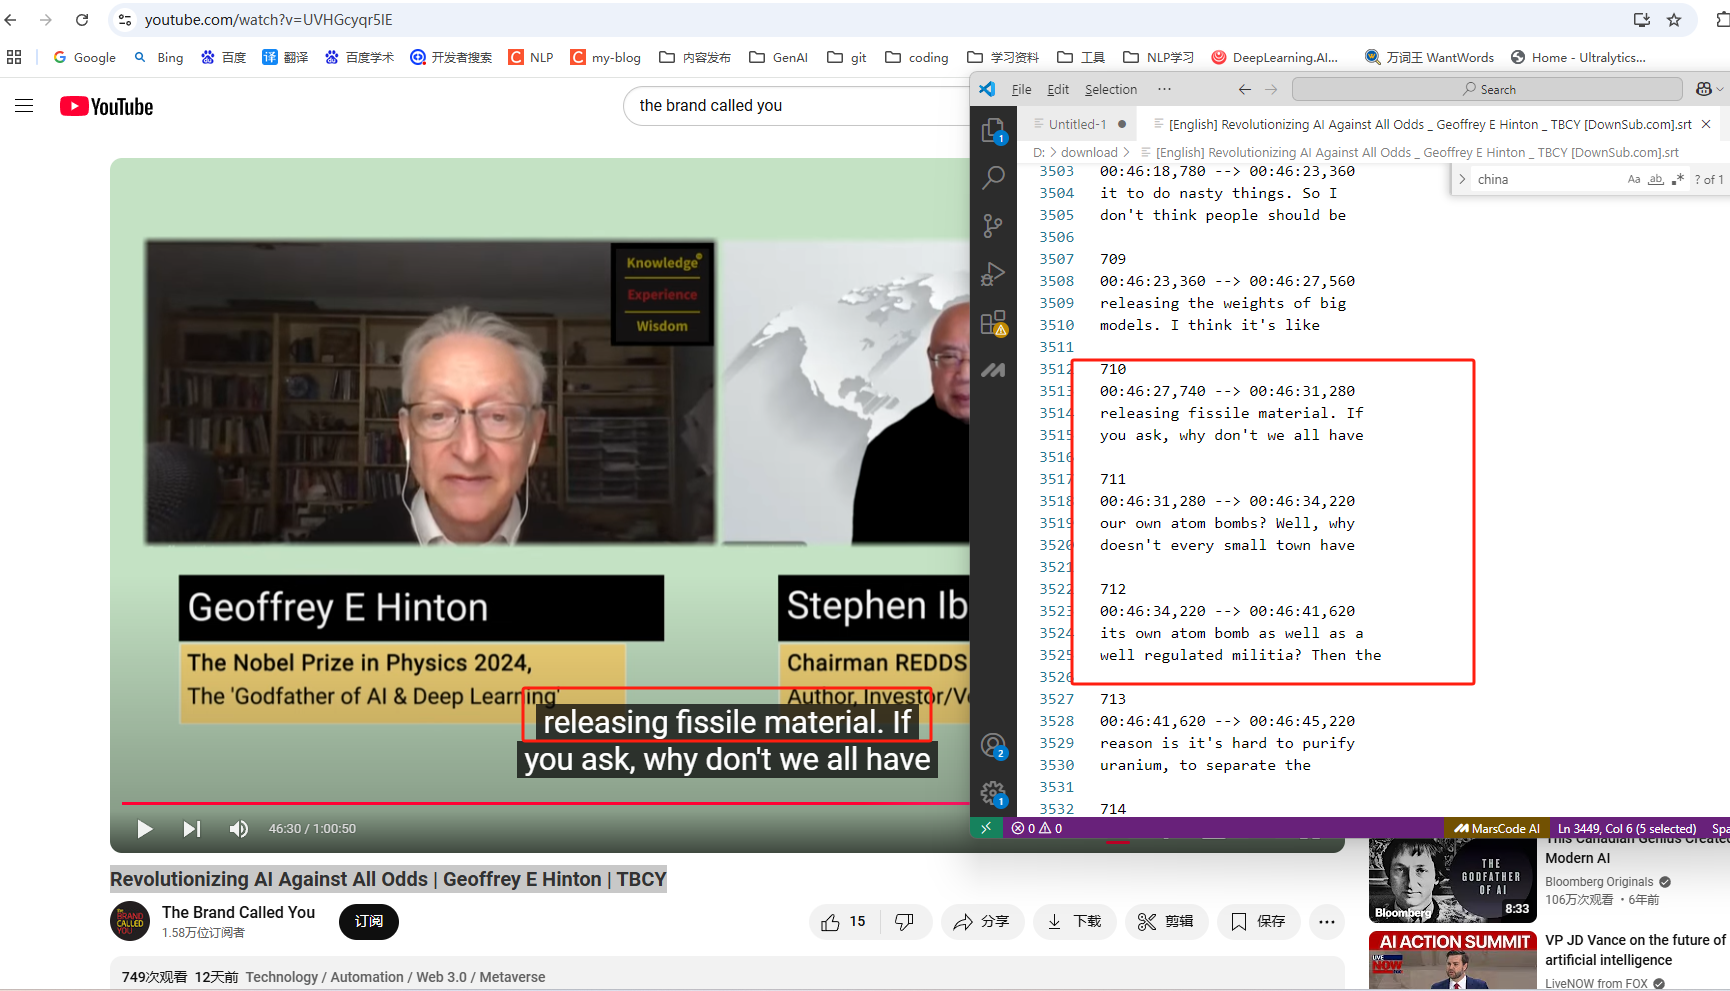Open MarsCode AI sidebar icon
This screenshot has width=1730, height=991.
pyautogui.click(x=993, y=370)
